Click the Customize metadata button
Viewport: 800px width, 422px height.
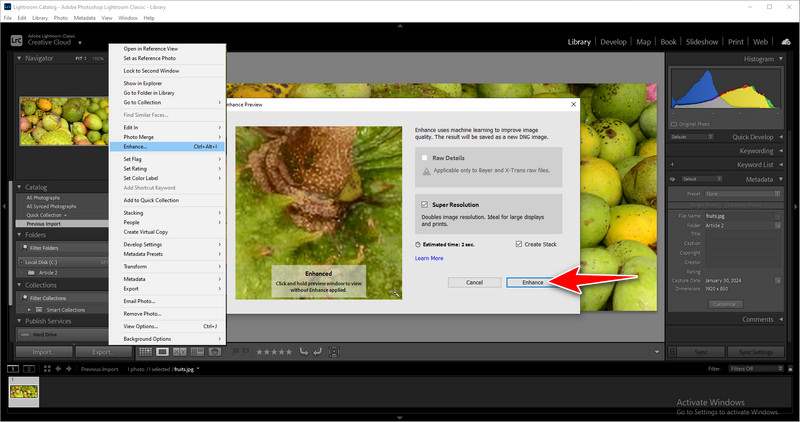(724, 304)
